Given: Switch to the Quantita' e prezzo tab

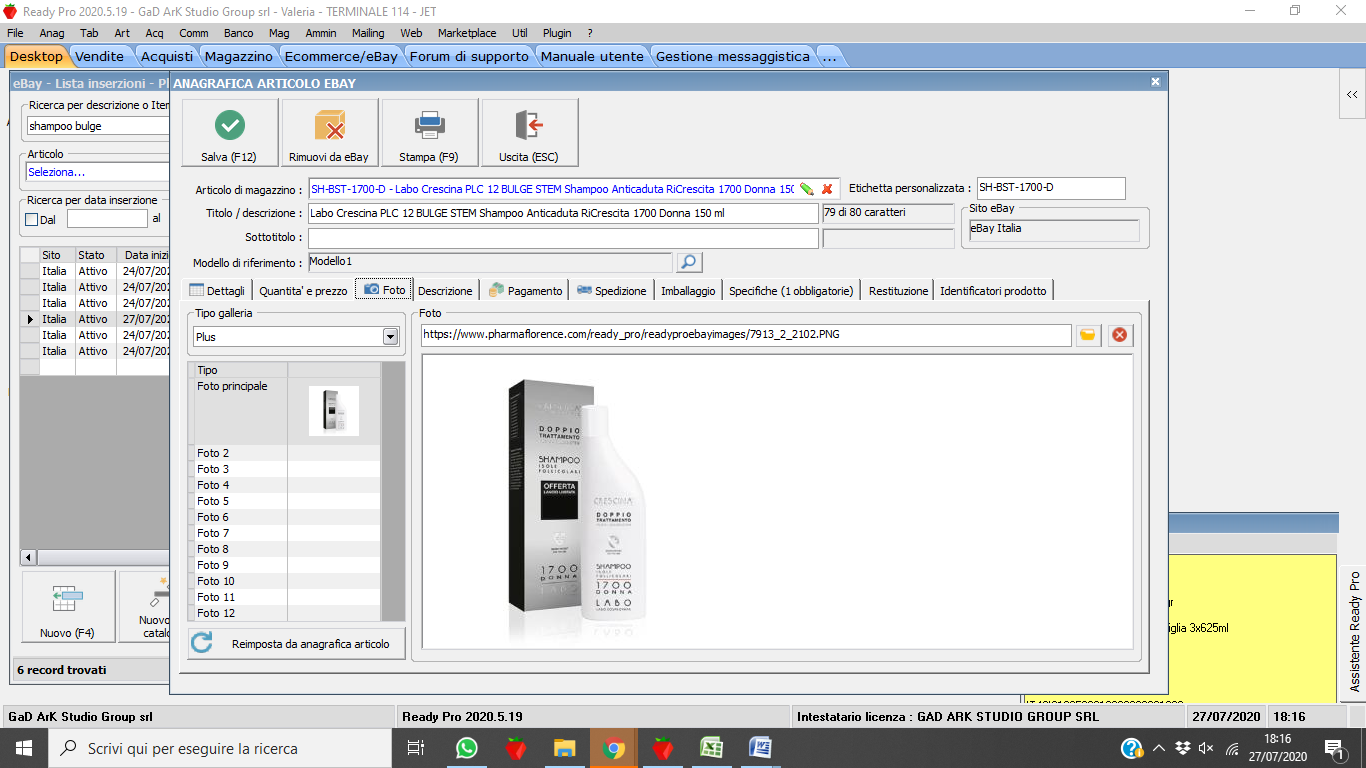Looking at the screenshot, I should coord(303,291).
